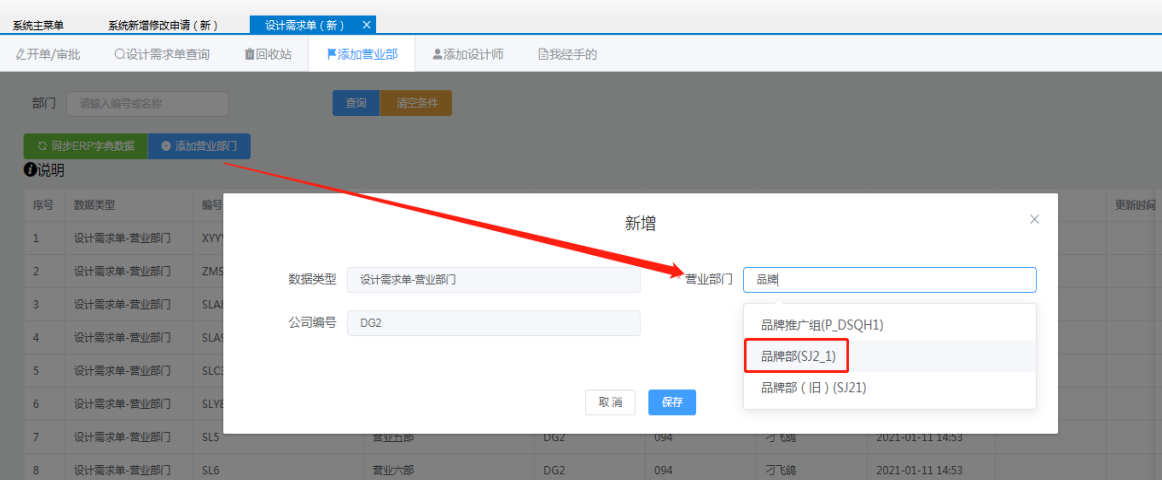The height and width of the screenshot is (480, 1162).
Task: Click 2021-01-11 14:53 in the SL6 row
Action: click(x=919, y=470)
